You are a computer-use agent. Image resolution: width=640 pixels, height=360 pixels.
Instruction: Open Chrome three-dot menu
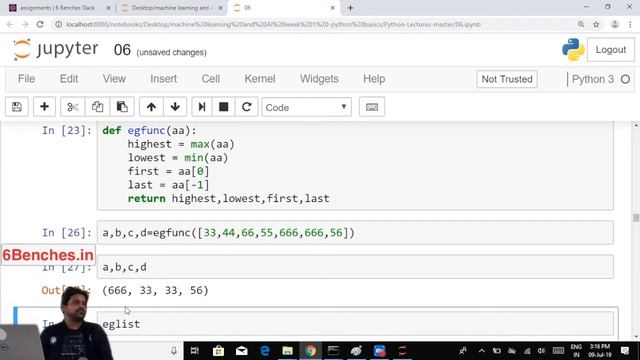click(630, 24)
